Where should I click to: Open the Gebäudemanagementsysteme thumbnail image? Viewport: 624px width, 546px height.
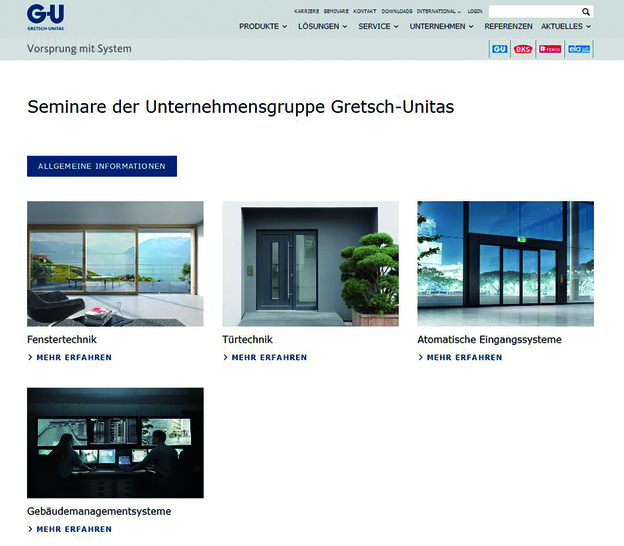pos(115,442)
